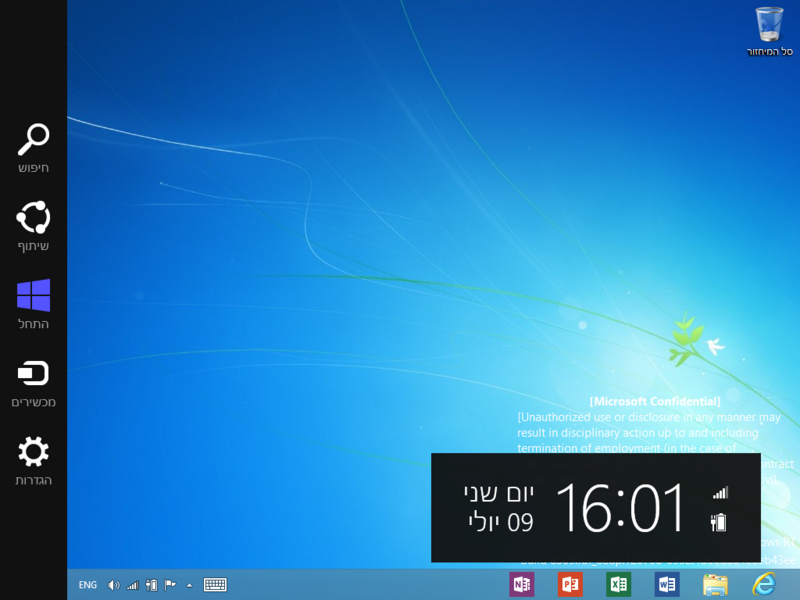Open the Settings charm gear icon
Image resolution: width=800 pixels, height=600 pixels.
(33, 453)
